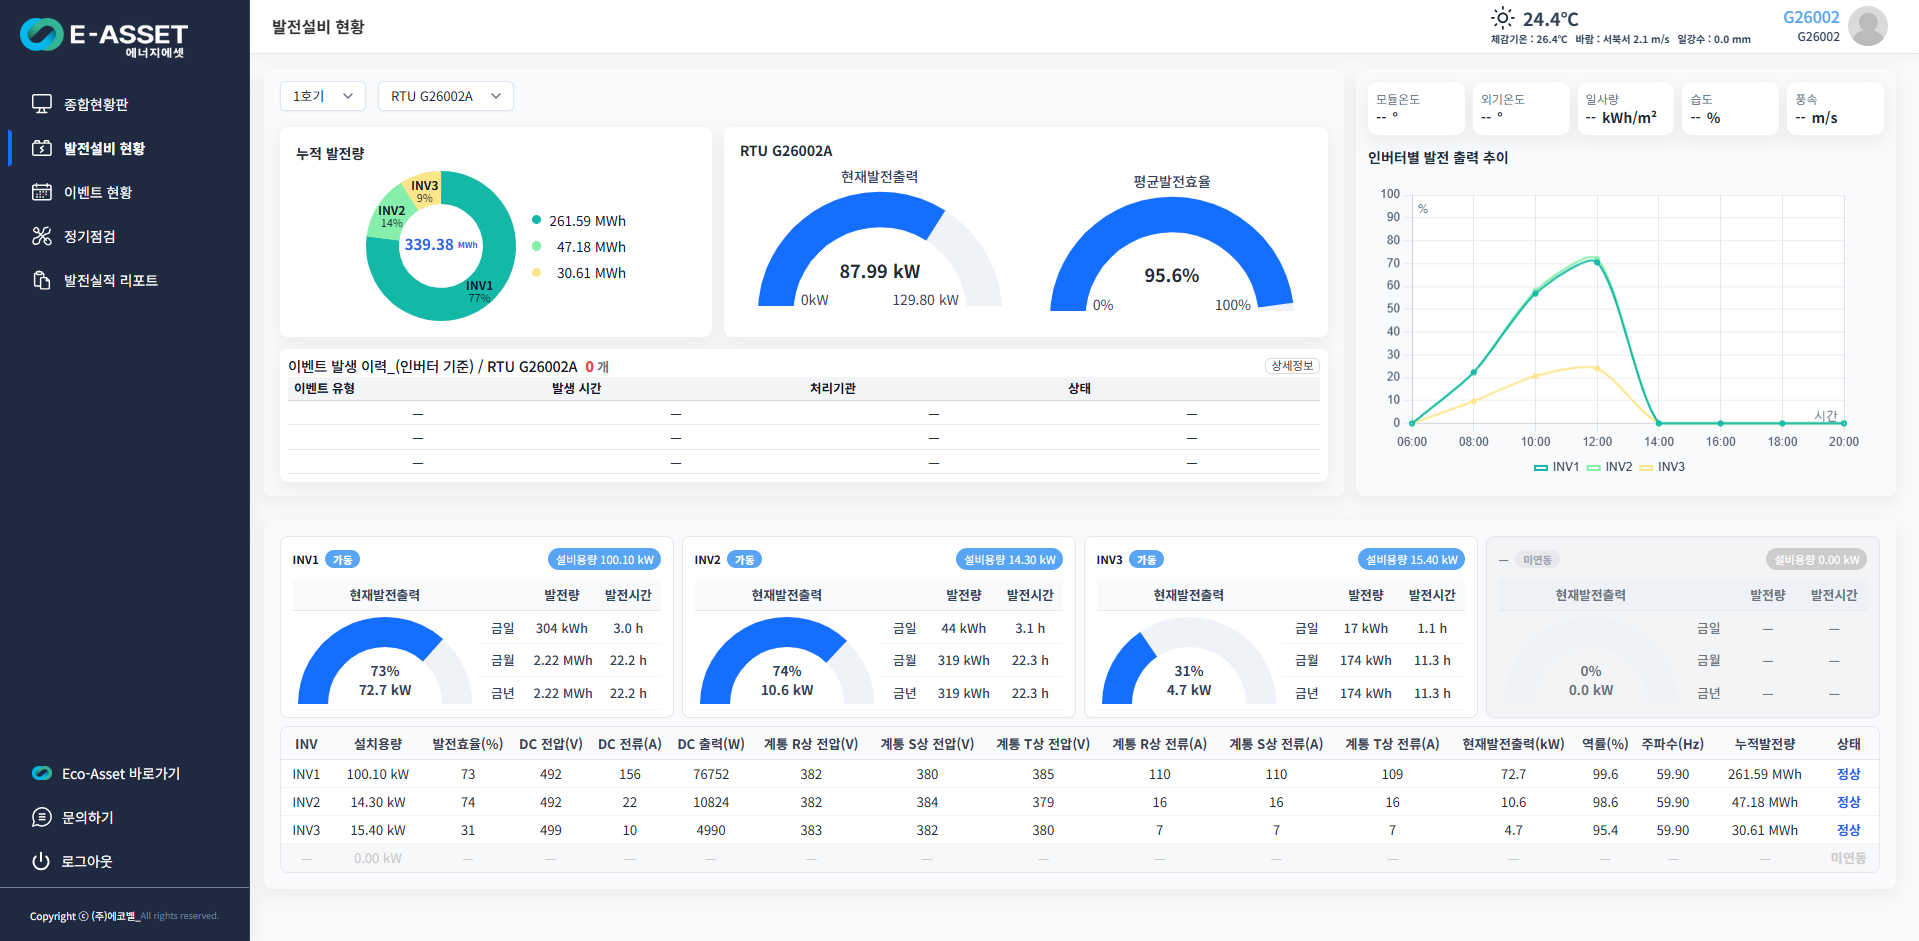Image resolution: width=1919 pixels, height=941 pixels.
Task: Toggle INV3 series in chart legend
Action: tap(1662, 467)
